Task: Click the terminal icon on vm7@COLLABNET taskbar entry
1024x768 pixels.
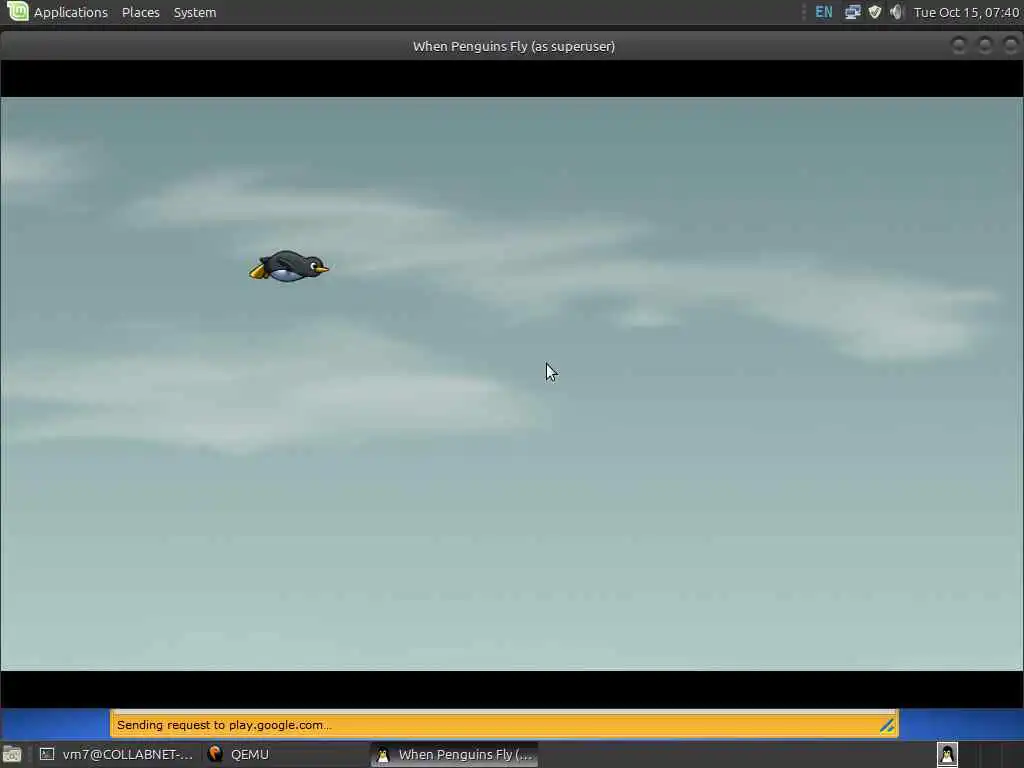Action: coord(46,754)
